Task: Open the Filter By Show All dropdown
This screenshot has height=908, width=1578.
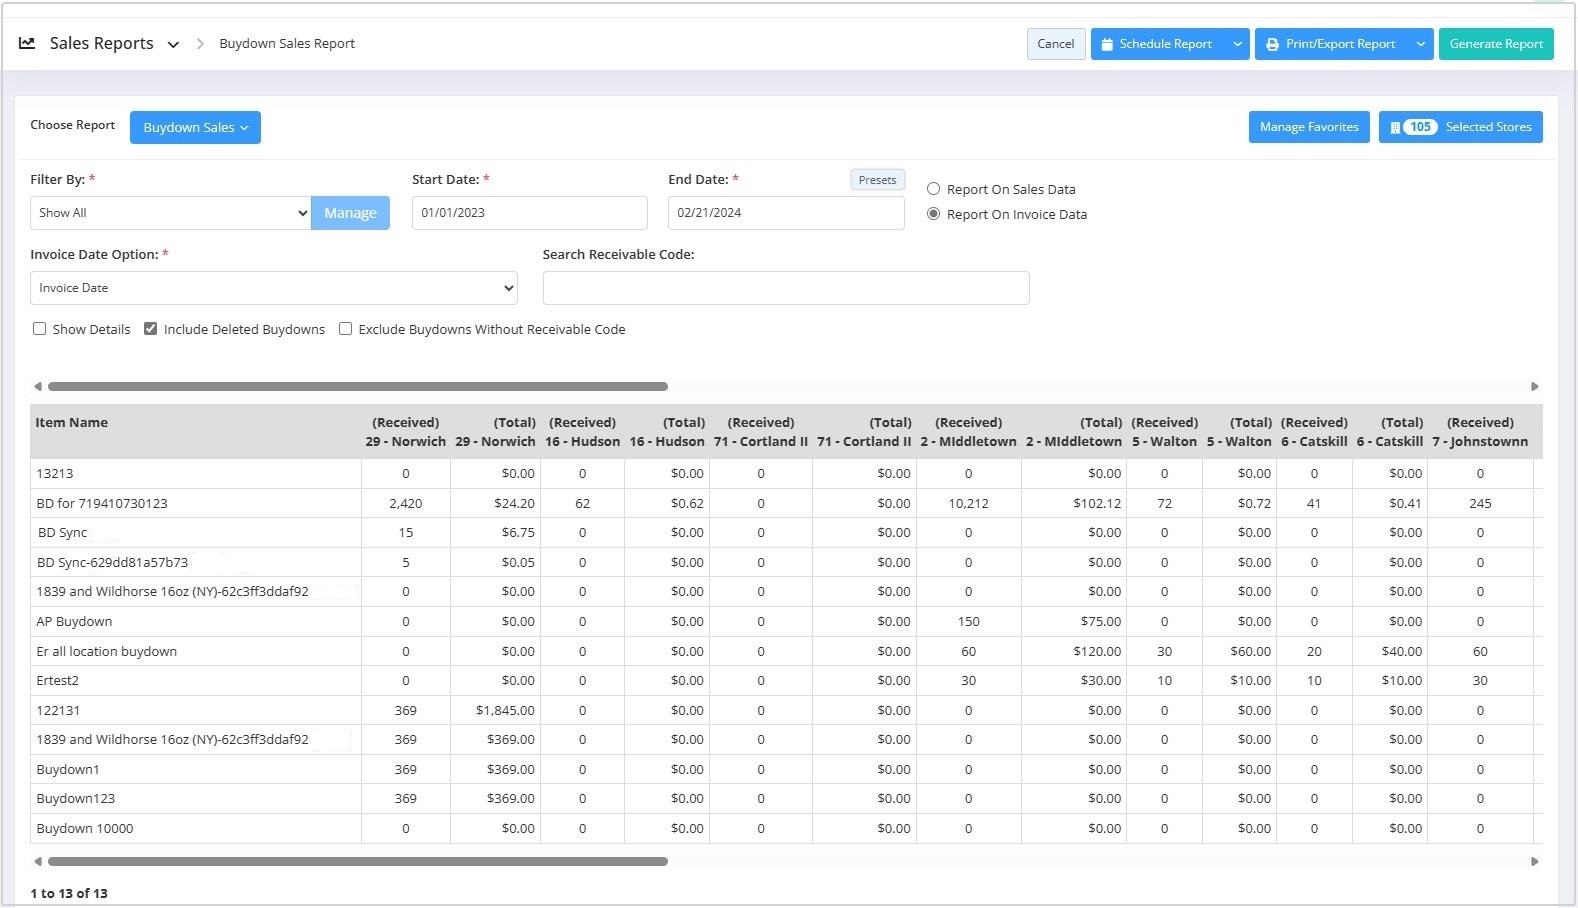Action: pyautogui.click(x=170, y=213)
